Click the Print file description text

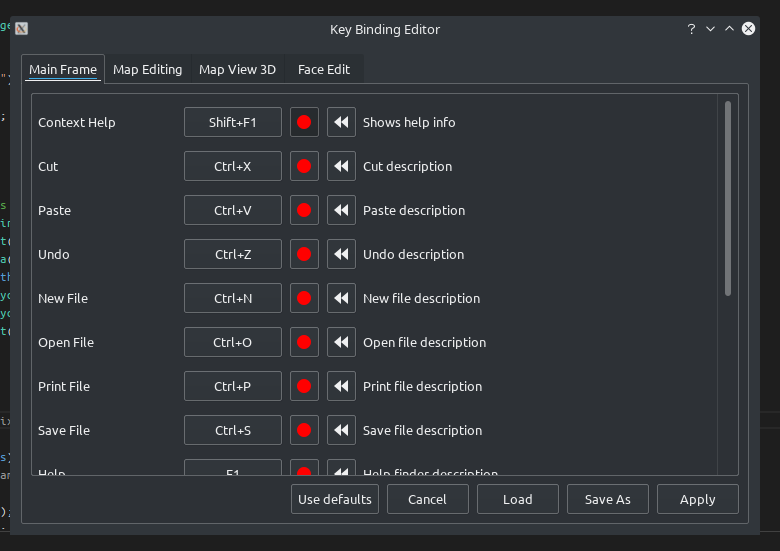pos(422,386)
